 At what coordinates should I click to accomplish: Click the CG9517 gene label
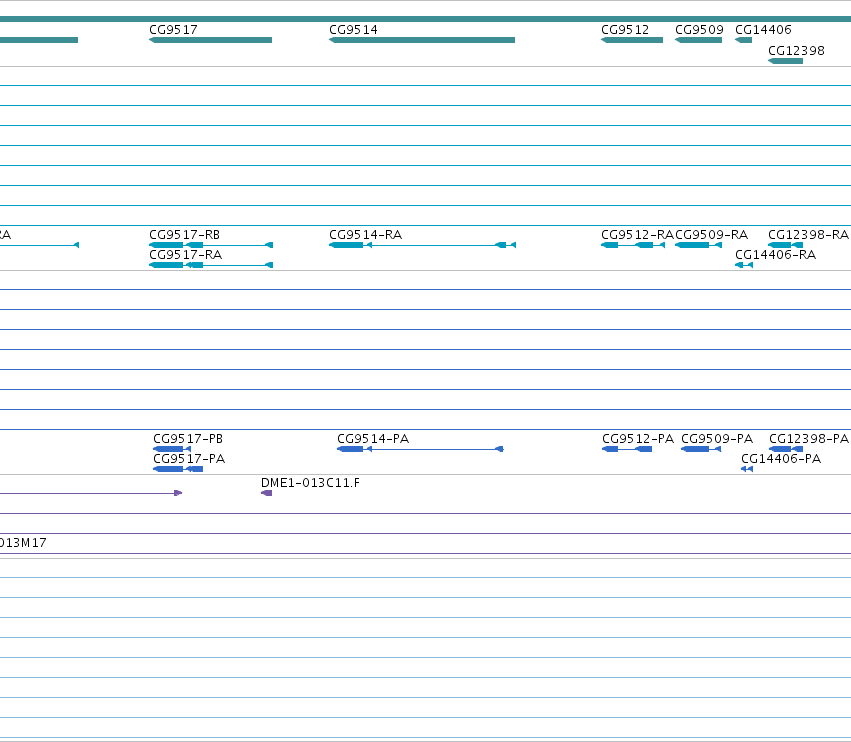pos(173,30)
